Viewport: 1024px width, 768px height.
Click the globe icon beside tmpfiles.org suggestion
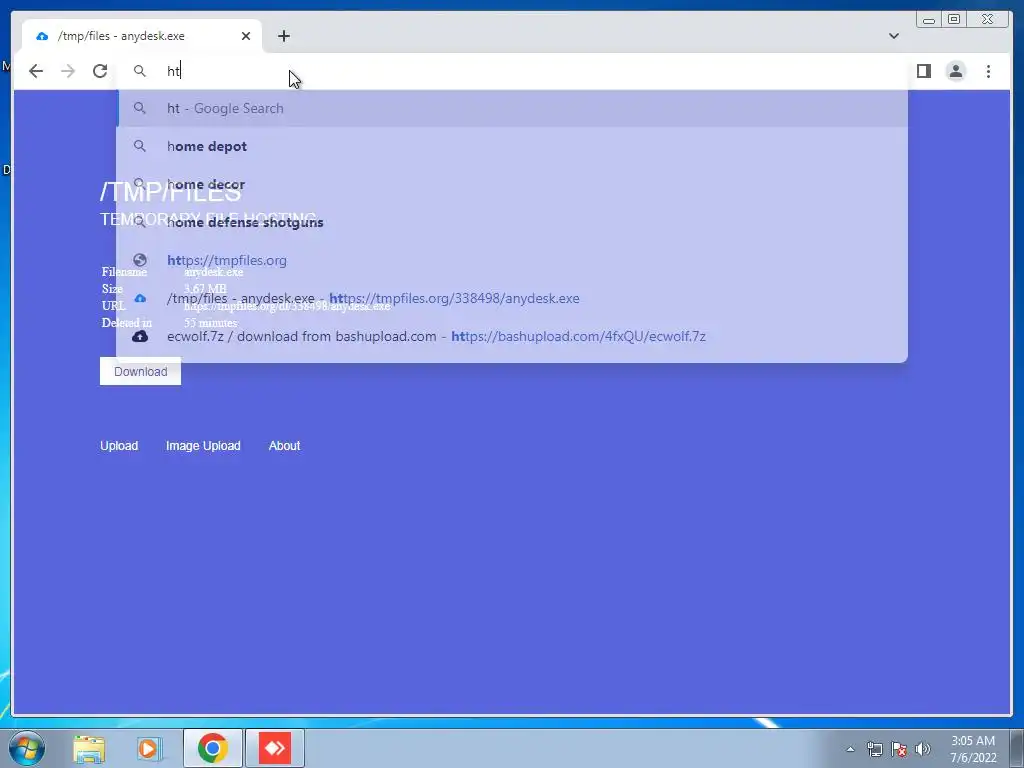(x=140, y=260)
